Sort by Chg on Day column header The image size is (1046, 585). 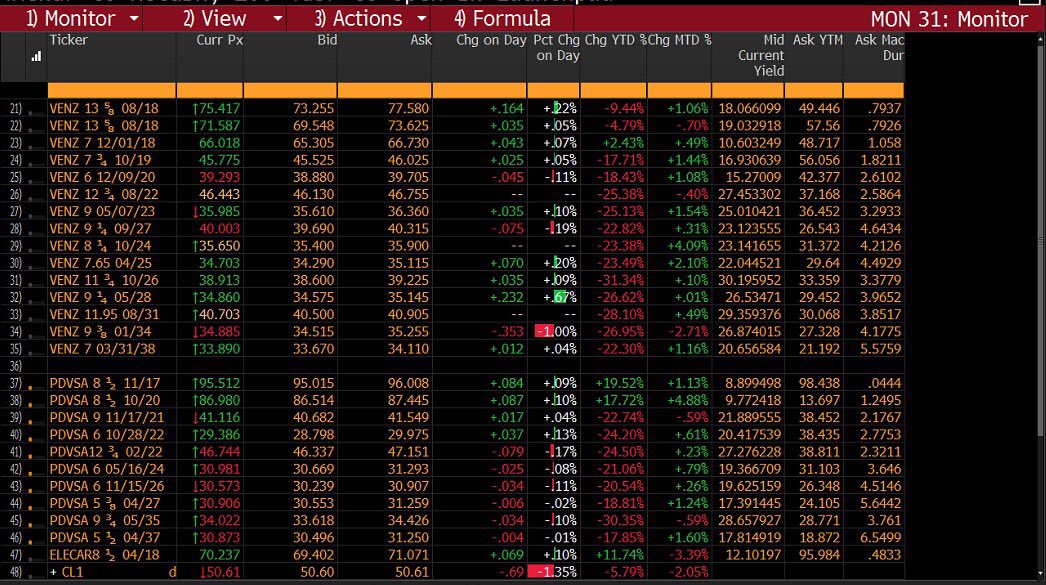pos(491,40)
